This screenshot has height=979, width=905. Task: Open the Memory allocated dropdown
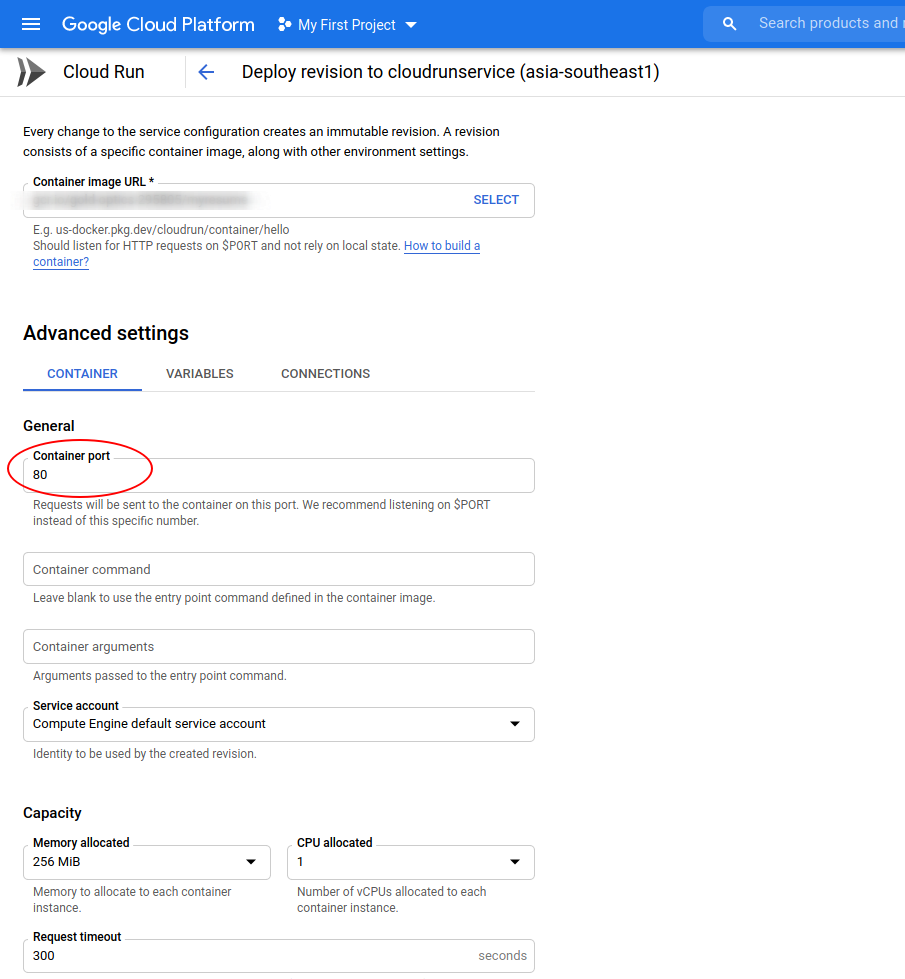coord(147,862)
